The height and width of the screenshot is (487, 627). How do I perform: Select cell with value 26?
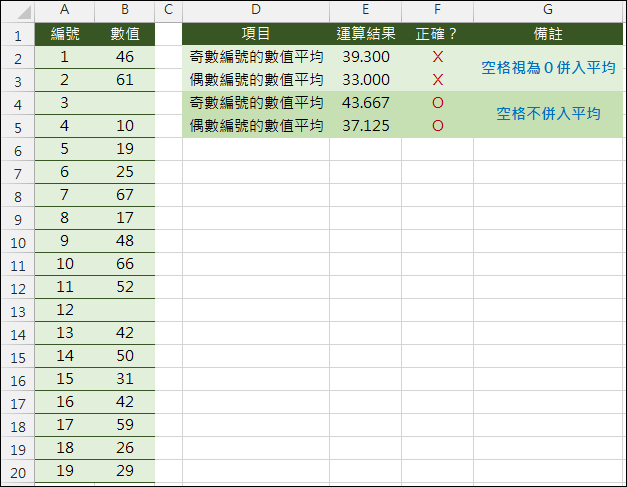point(125,448)
